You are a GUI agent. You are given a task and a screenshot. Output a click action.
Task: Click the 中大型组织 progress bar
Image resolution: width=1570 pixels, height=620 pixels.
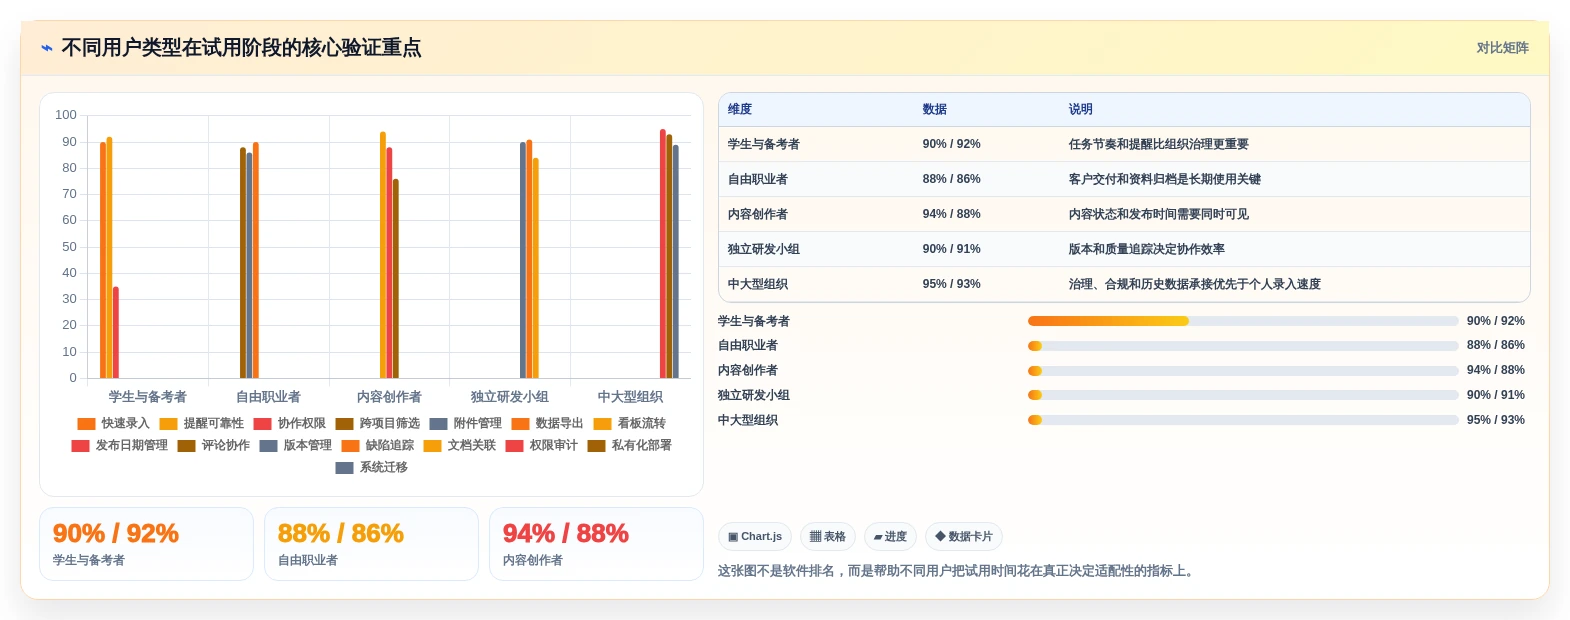point(1243,420)
